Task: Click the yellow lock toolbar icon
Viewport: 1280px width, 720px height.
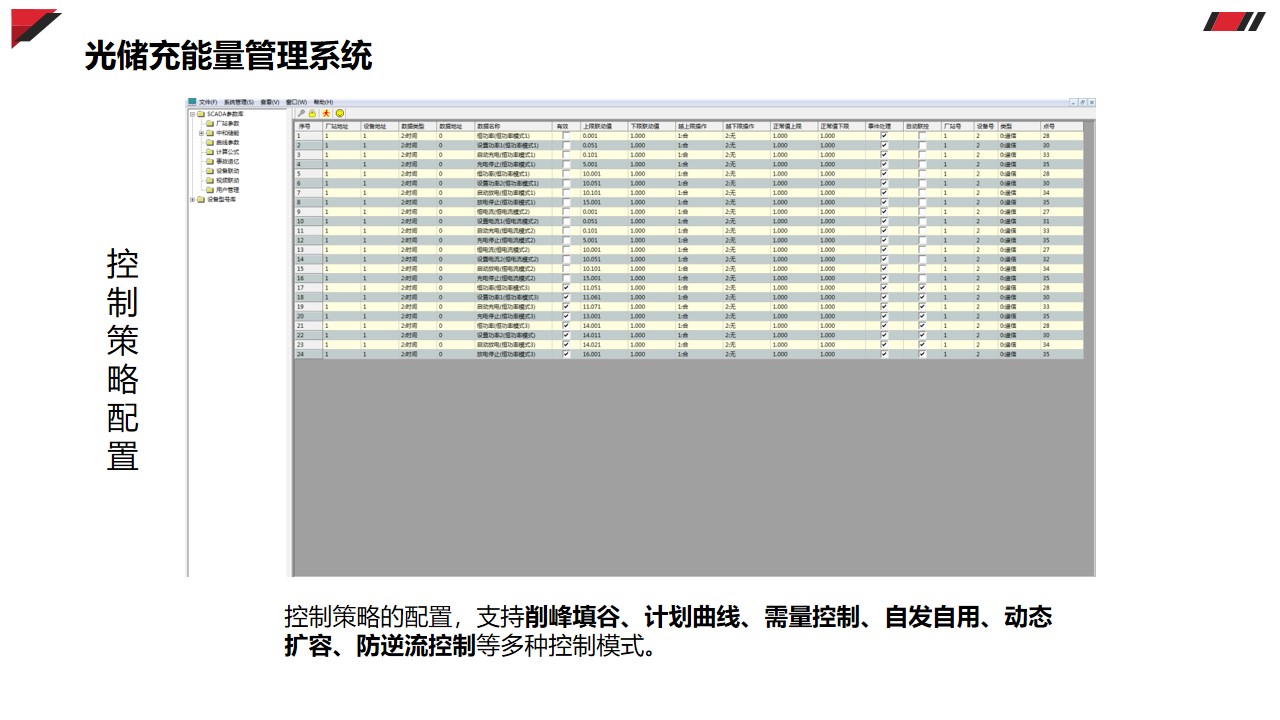Action: click(312, 113)
